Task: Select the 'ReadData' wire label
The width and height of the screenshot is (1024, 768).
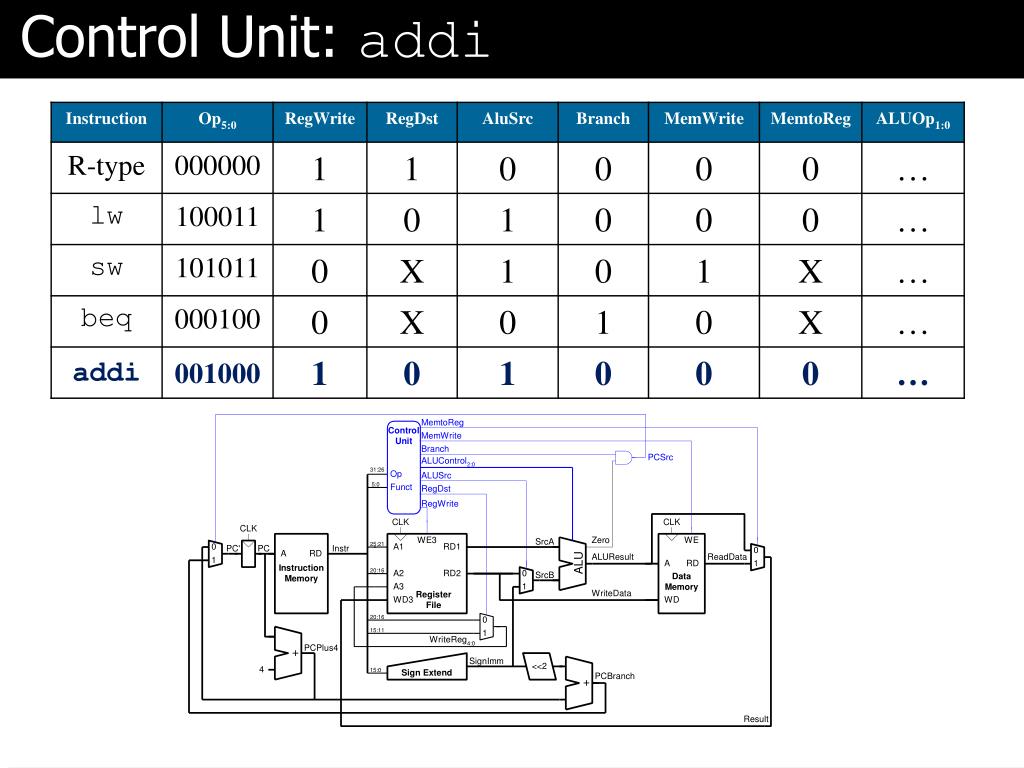Action: [727, 557]
